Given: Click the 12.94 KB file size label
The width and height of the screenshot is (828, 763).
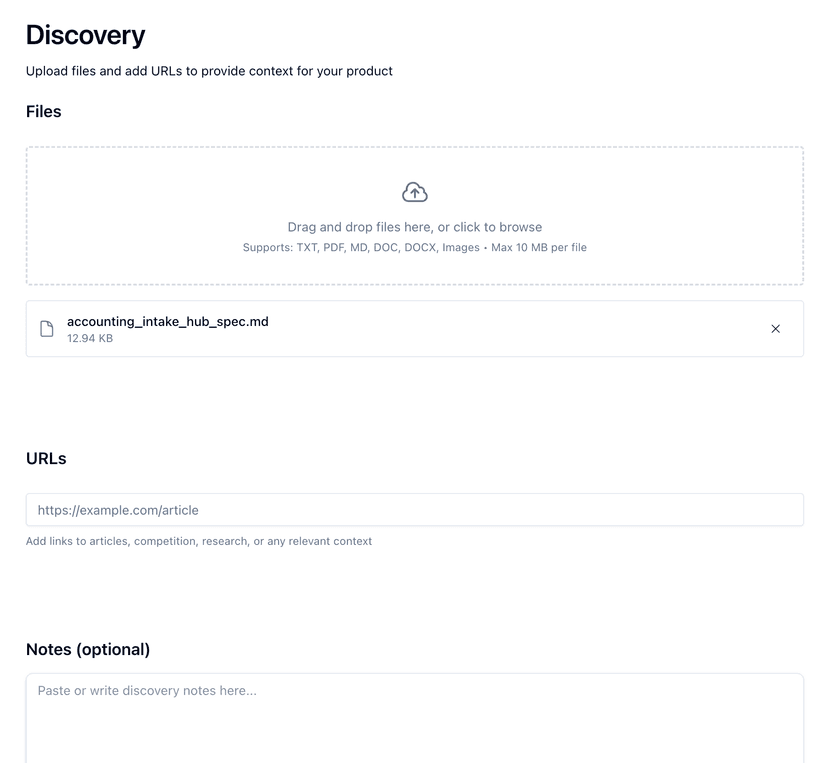Looking at the screenshot, I should 89,338.
